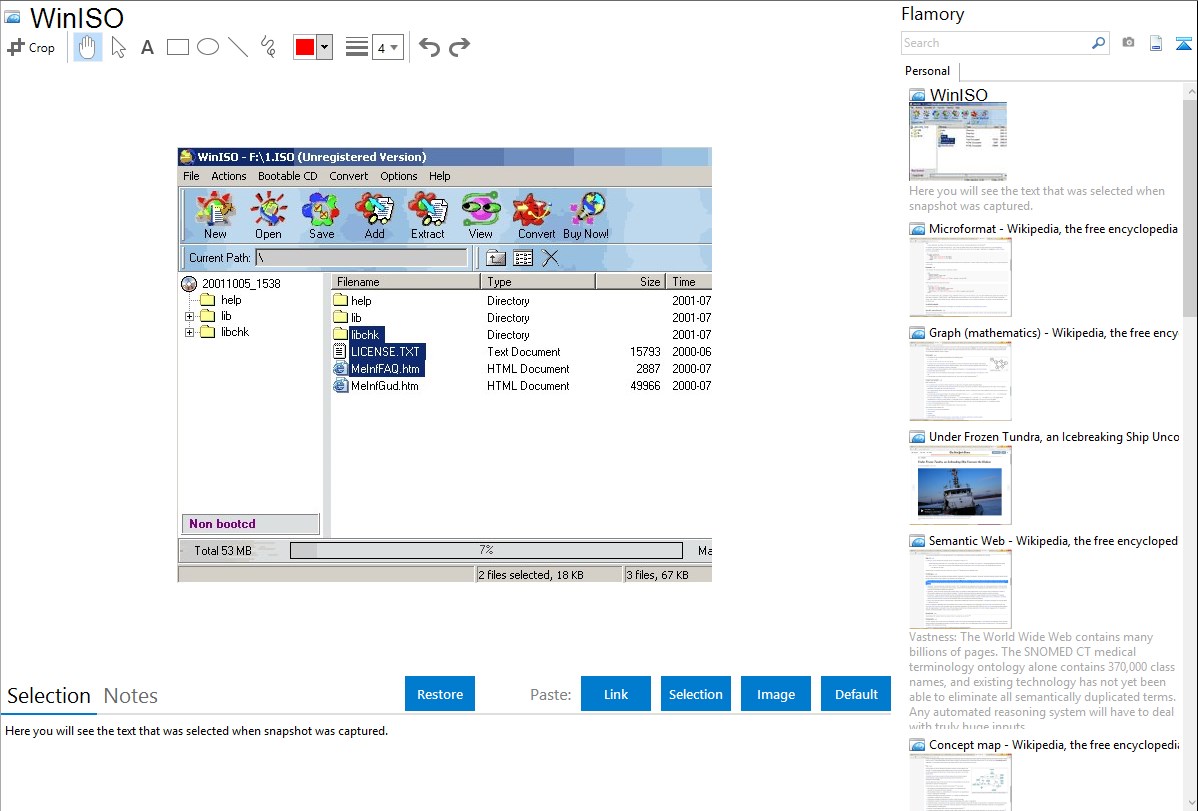This screenshot has width=1198, height=811.
Task: Select the rectangle shape tool
Action: tap(177, 47)
